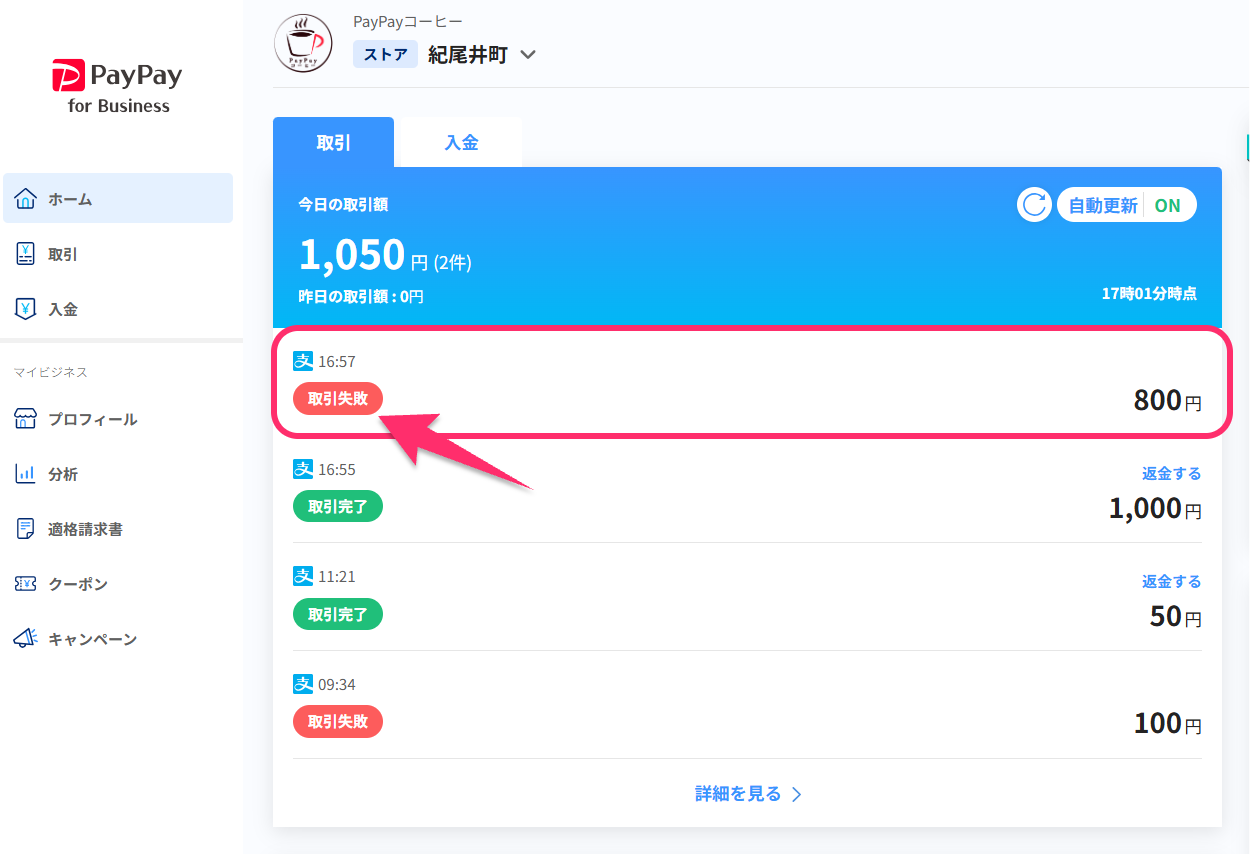1250x854 pixels.
Task: Click the 取引完了 badge at 16:55
Action: click(x=338, y=506)
